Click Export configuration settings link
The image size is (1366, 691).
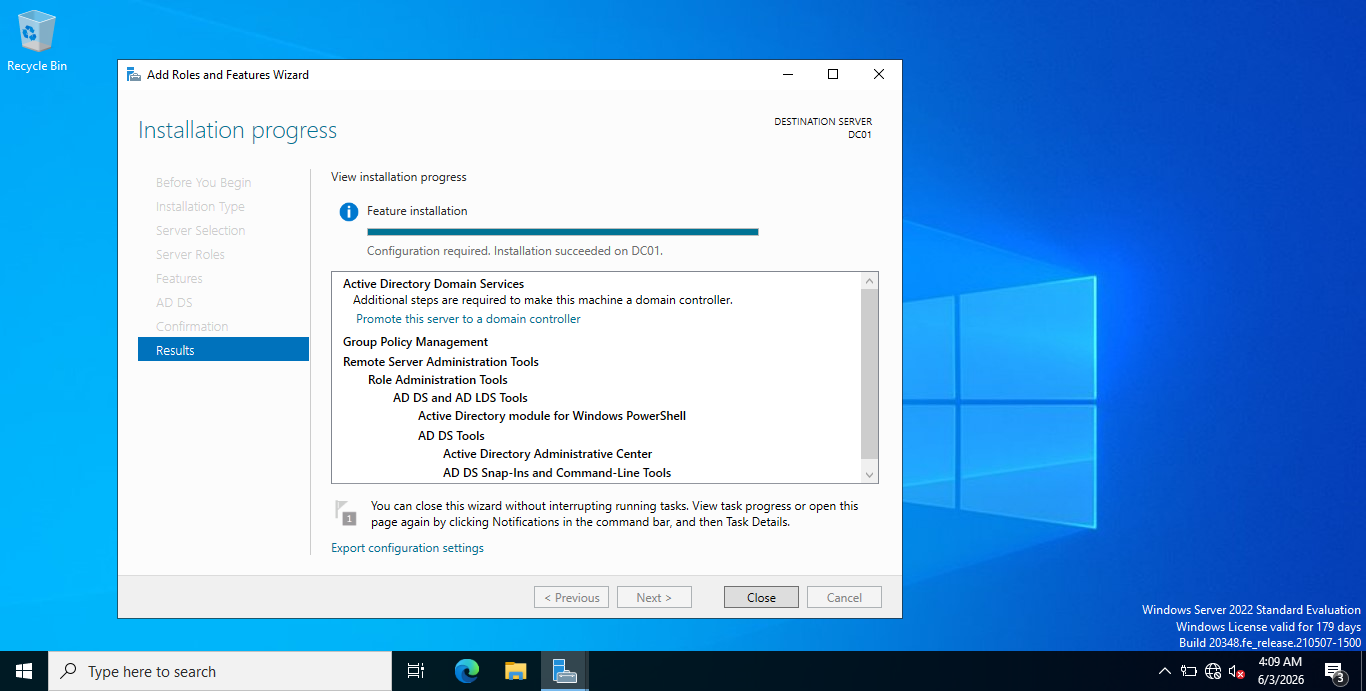tap(407, 548)
